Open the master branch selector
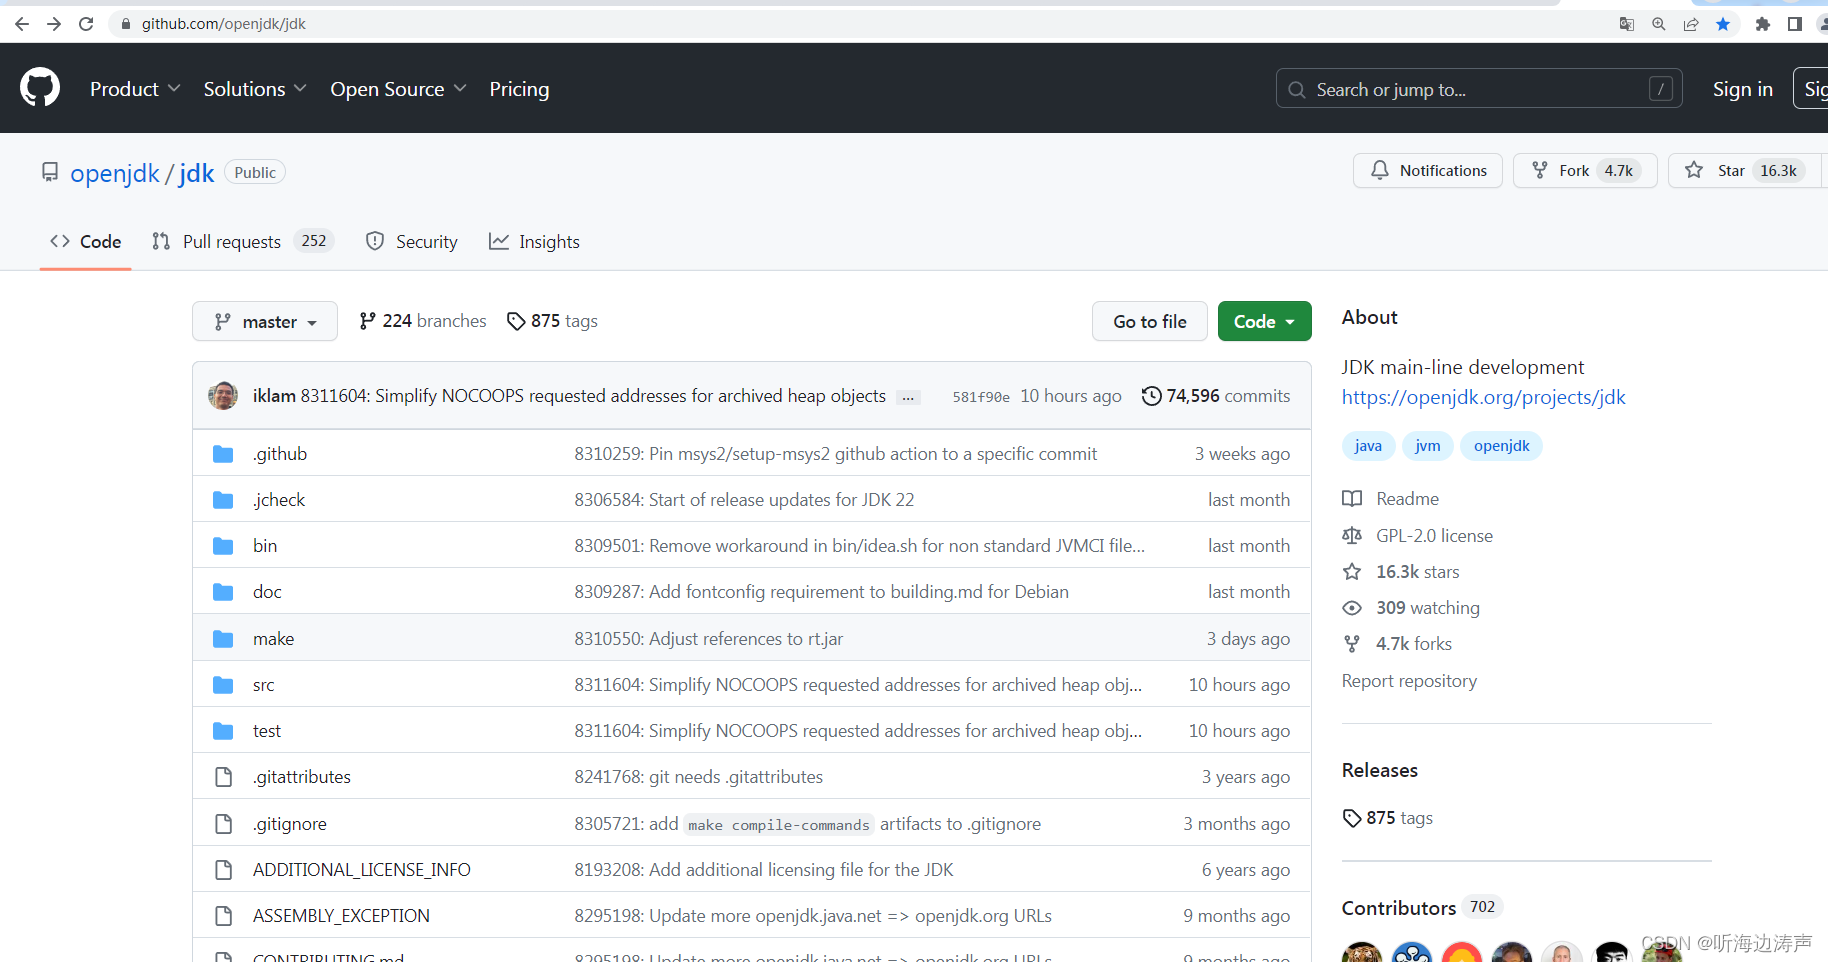 (265, 321)
